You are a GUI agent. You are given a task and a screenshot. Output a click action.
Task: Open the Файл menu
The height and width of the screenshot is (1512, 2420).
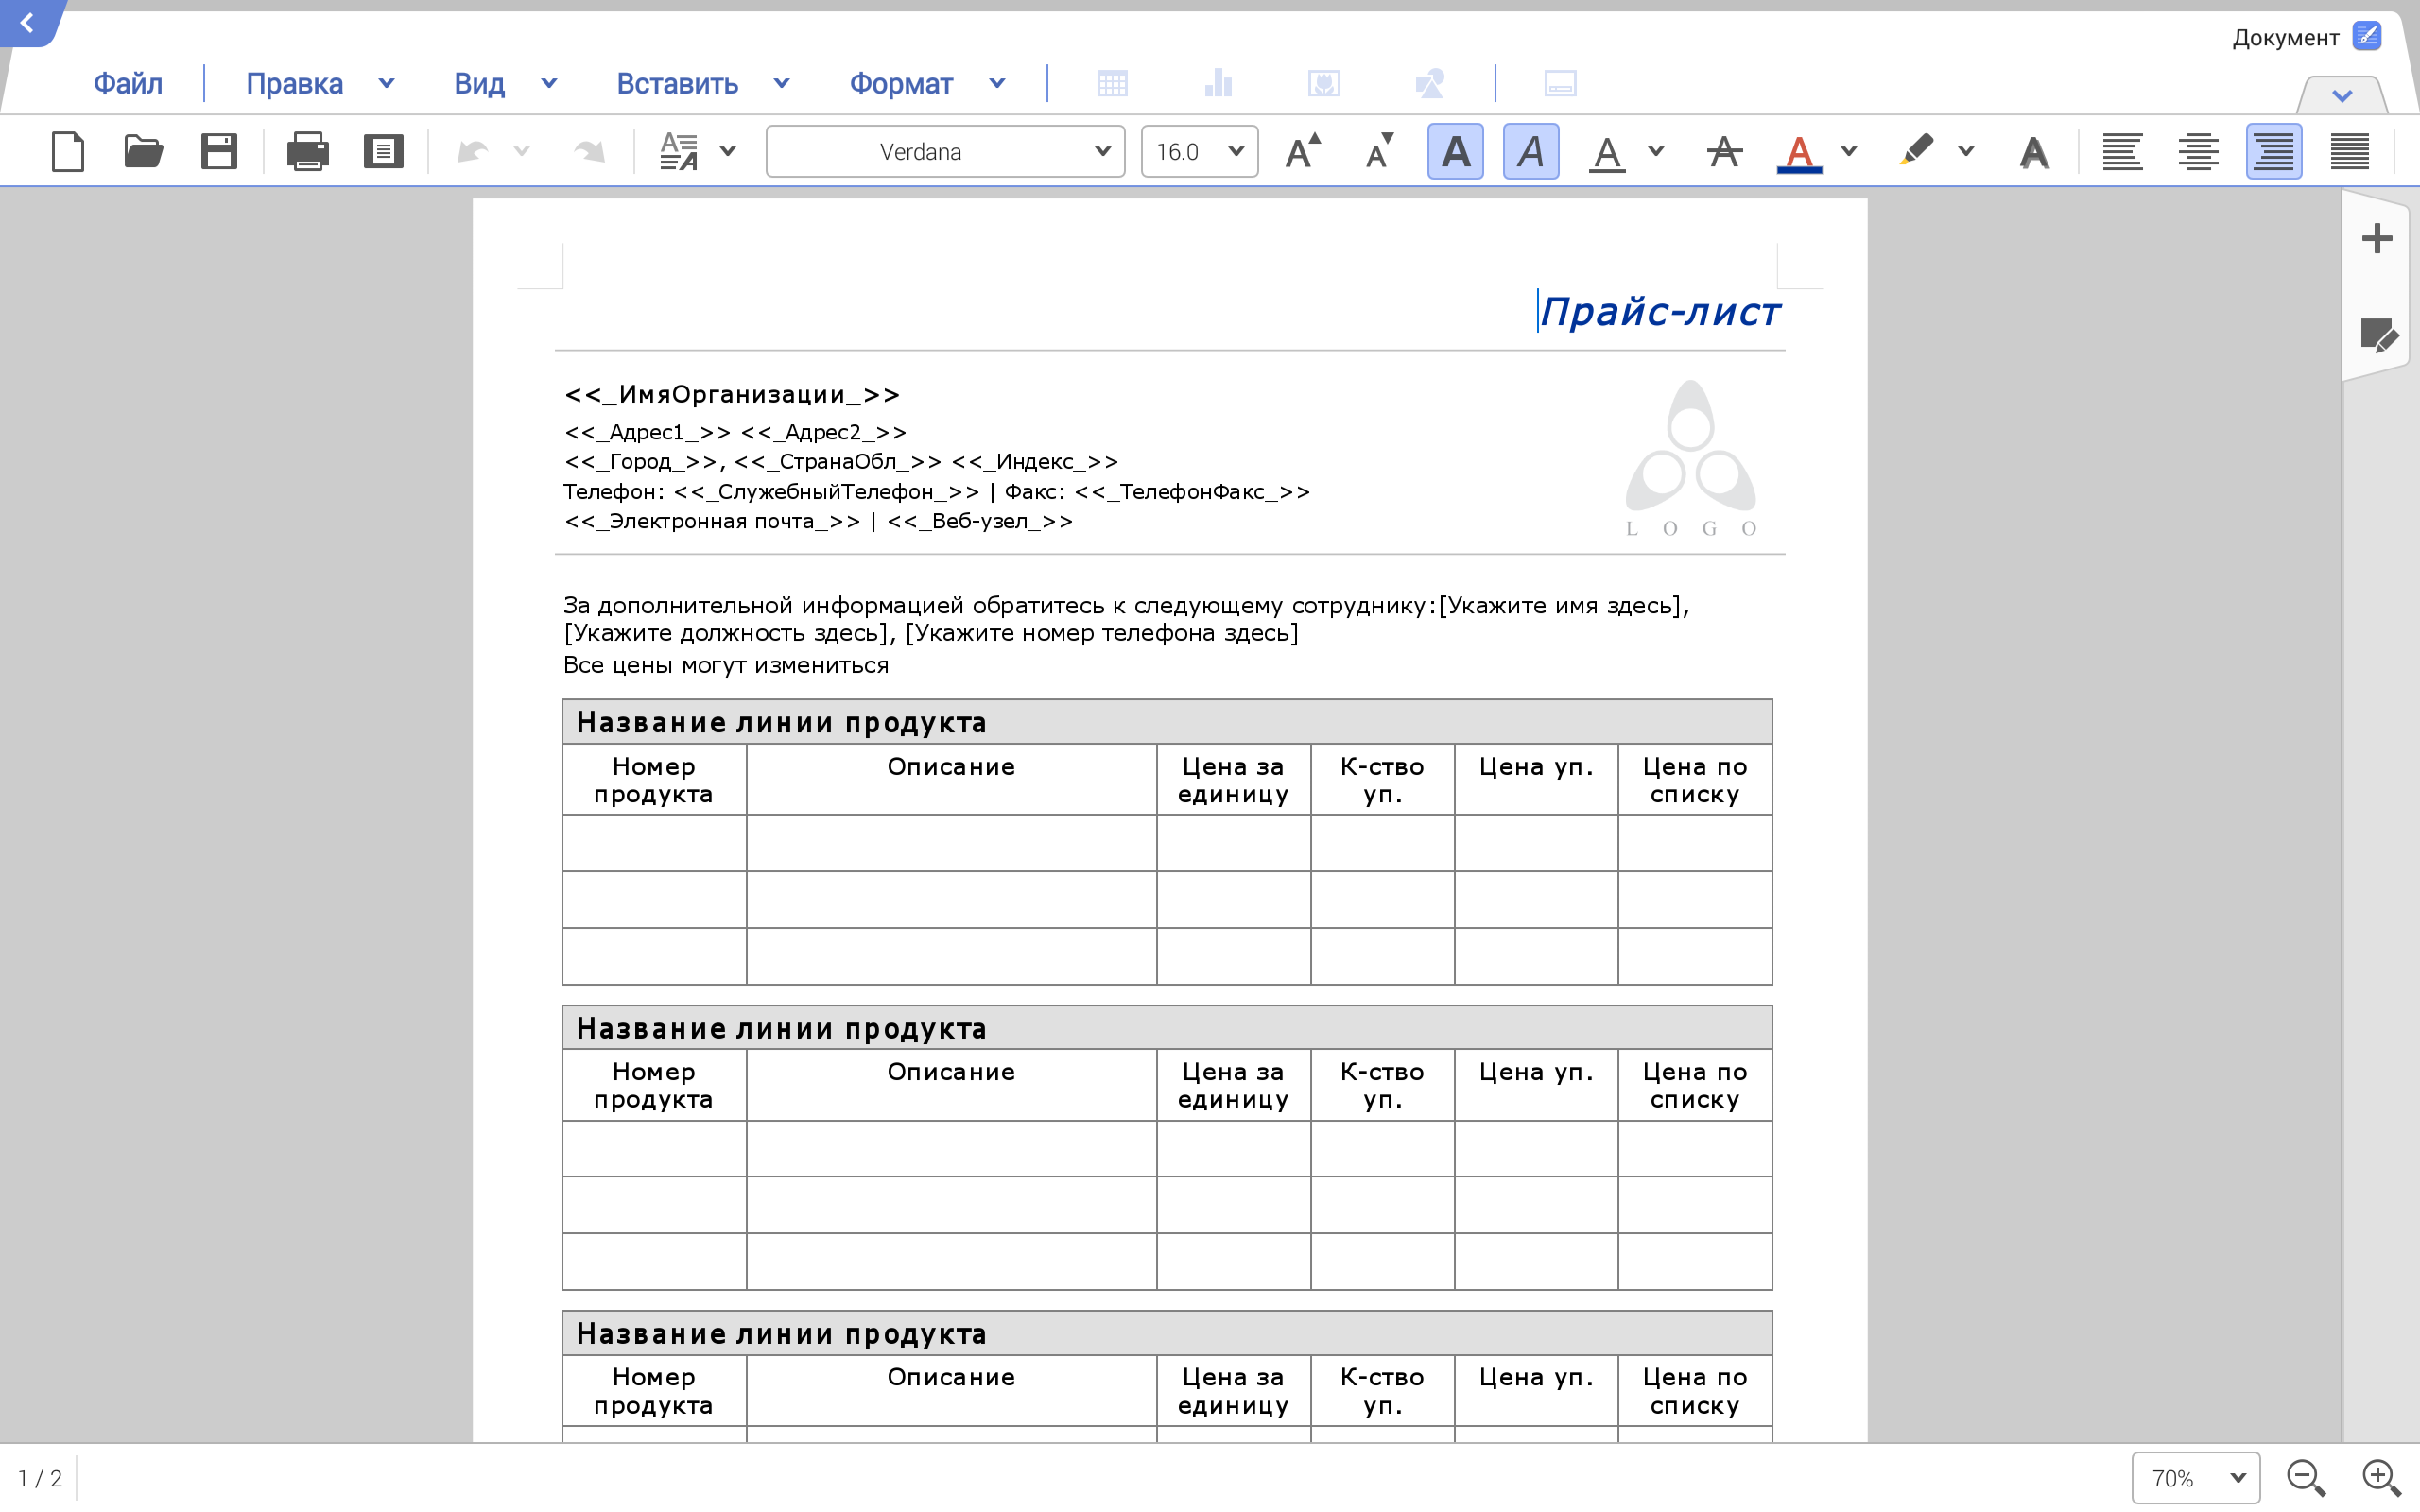click(128, 84)
